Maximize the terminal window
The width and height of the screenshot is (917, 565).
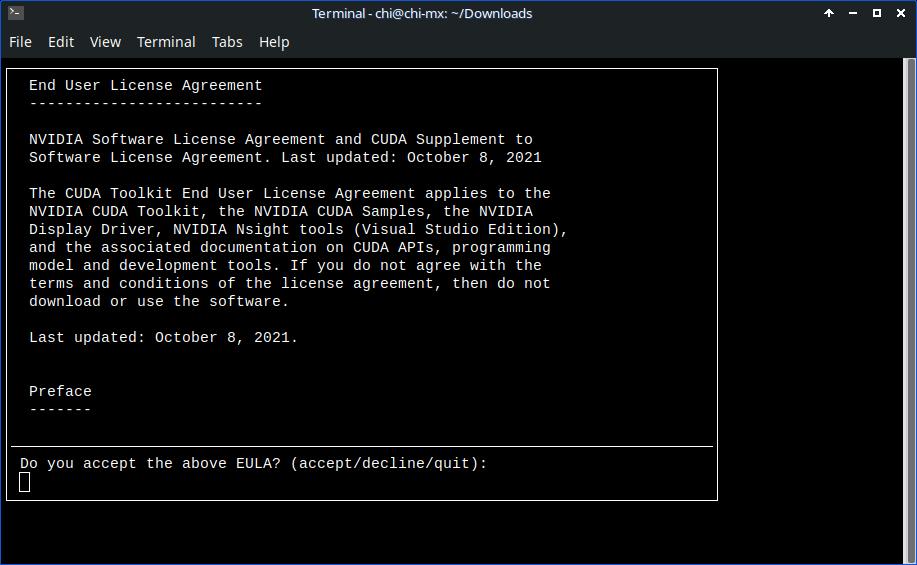click(x=877, y=13)
